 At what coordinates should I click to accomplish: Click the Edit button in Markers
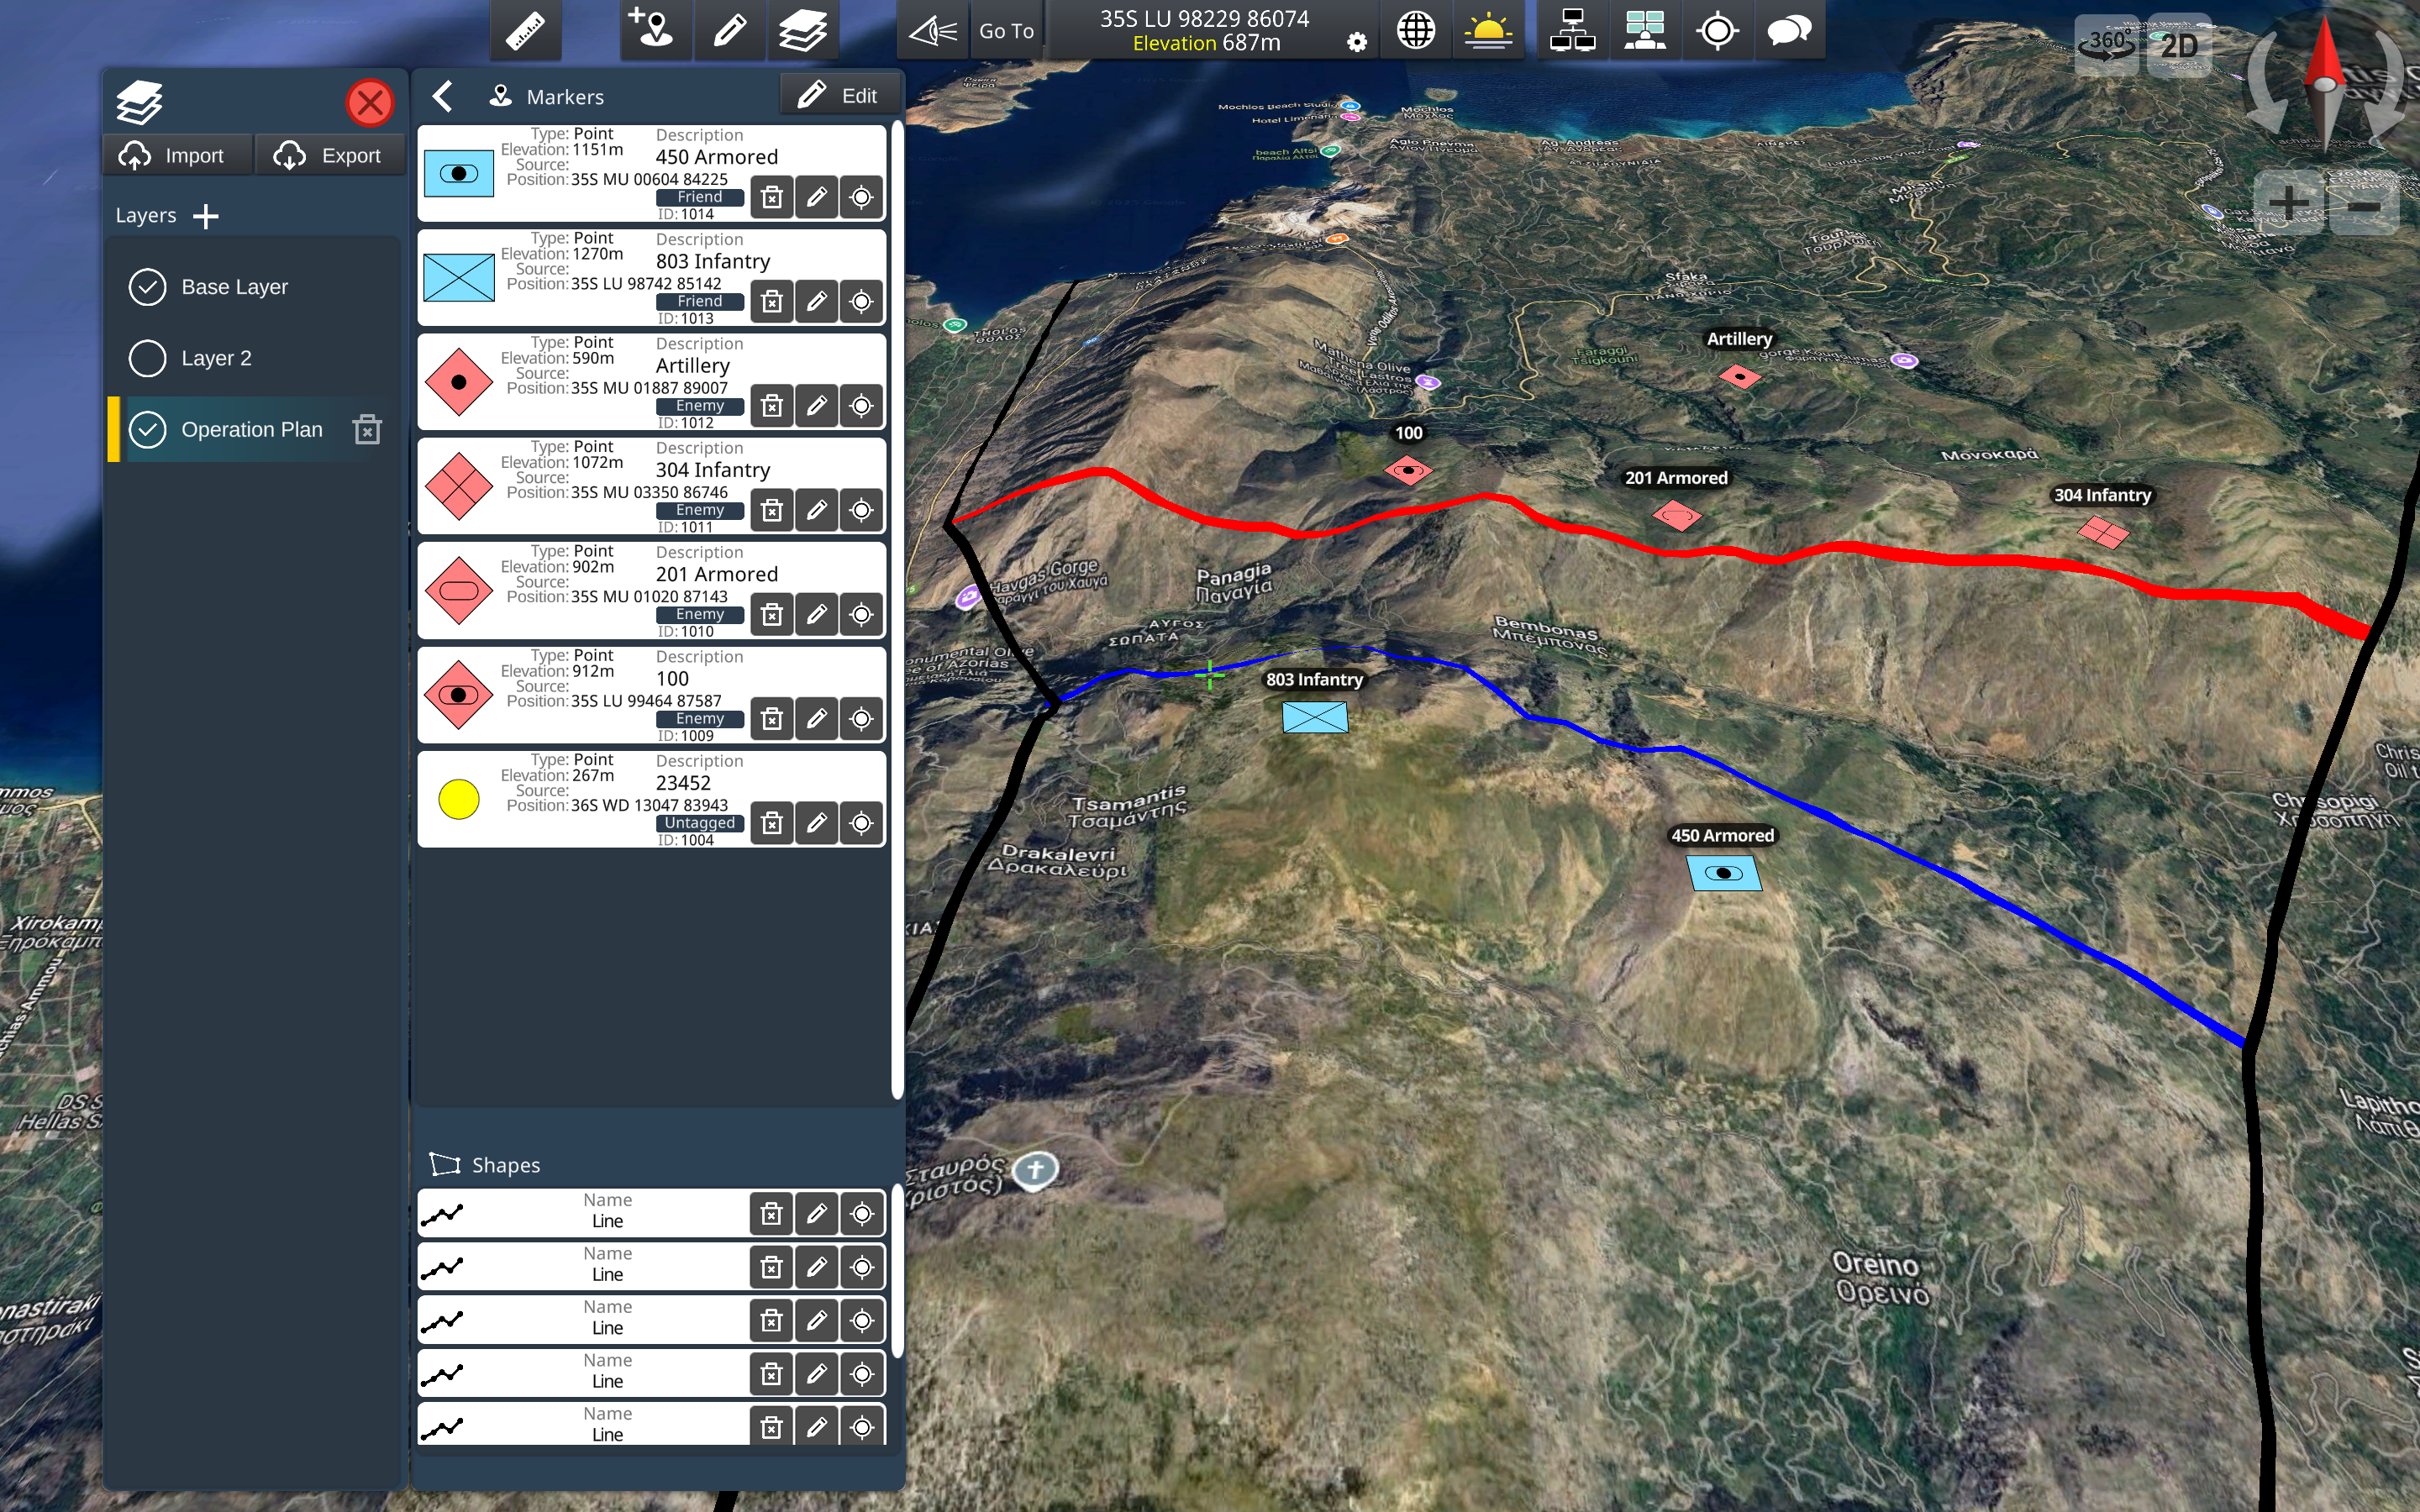pos(839,95)
